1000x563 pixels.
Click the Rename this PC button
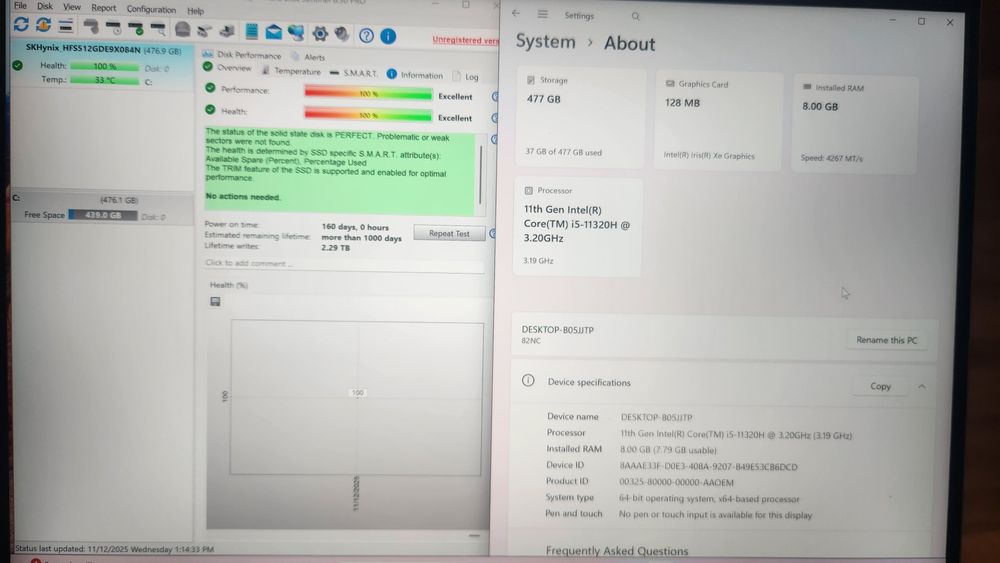(x=886, y=340)
